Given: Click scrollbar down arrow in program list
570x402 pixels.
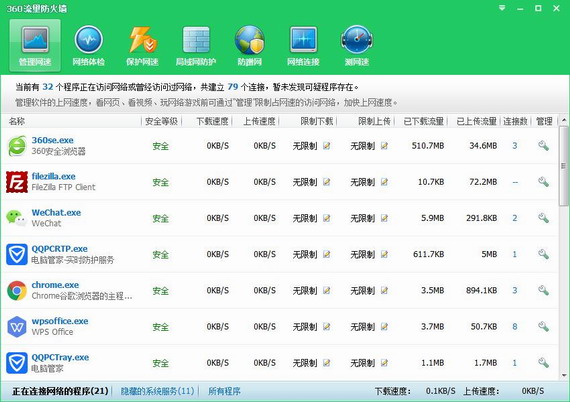Looking at the screenshot, I should tap(564, 375).
